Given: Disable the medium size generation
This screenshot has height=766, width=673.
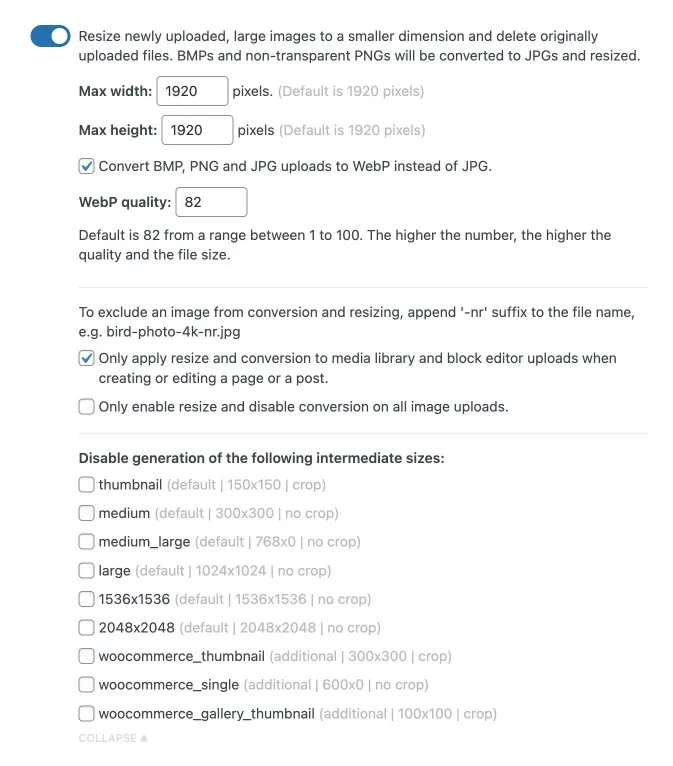Looking at the screenshot, I should [x=87, y=513].
